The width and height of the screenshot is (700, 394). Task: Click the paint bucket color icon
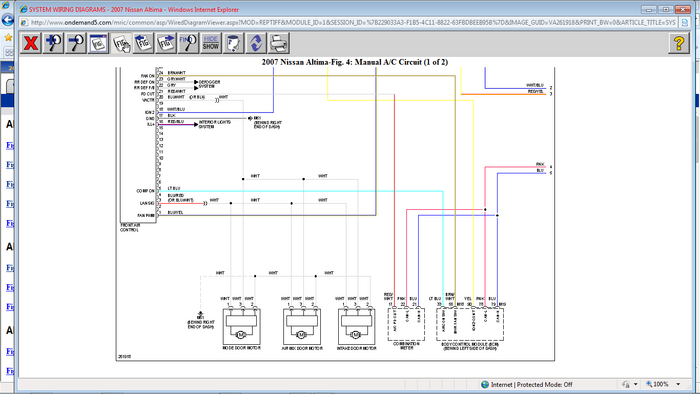(x=233, y=43)
